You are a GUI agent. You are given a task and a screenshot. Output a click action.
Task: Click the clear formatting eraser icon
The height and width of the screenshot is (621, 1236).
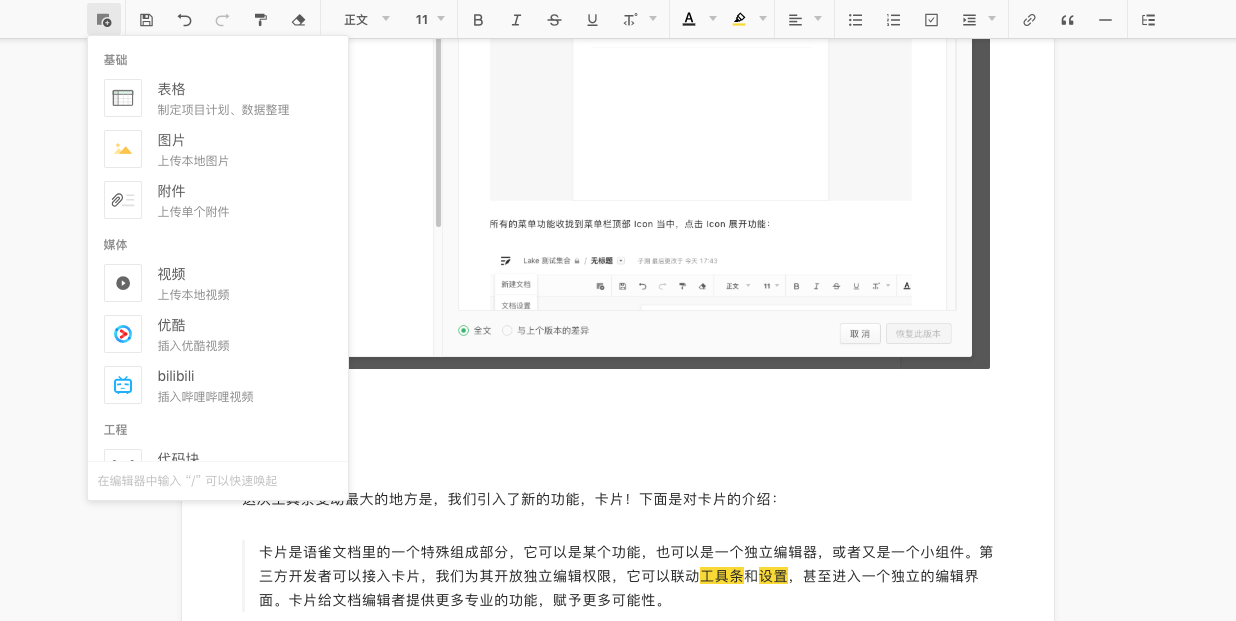298,19
